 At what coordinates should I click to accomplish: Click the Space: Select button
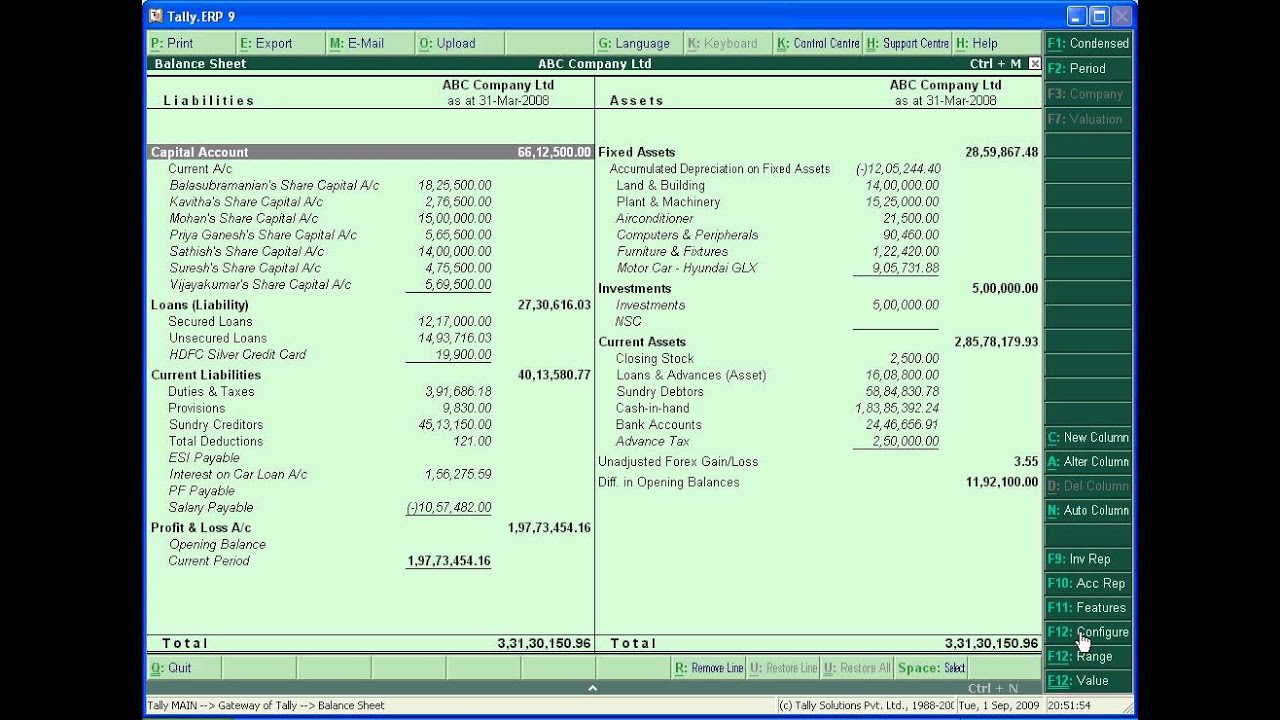coord(932,668)
